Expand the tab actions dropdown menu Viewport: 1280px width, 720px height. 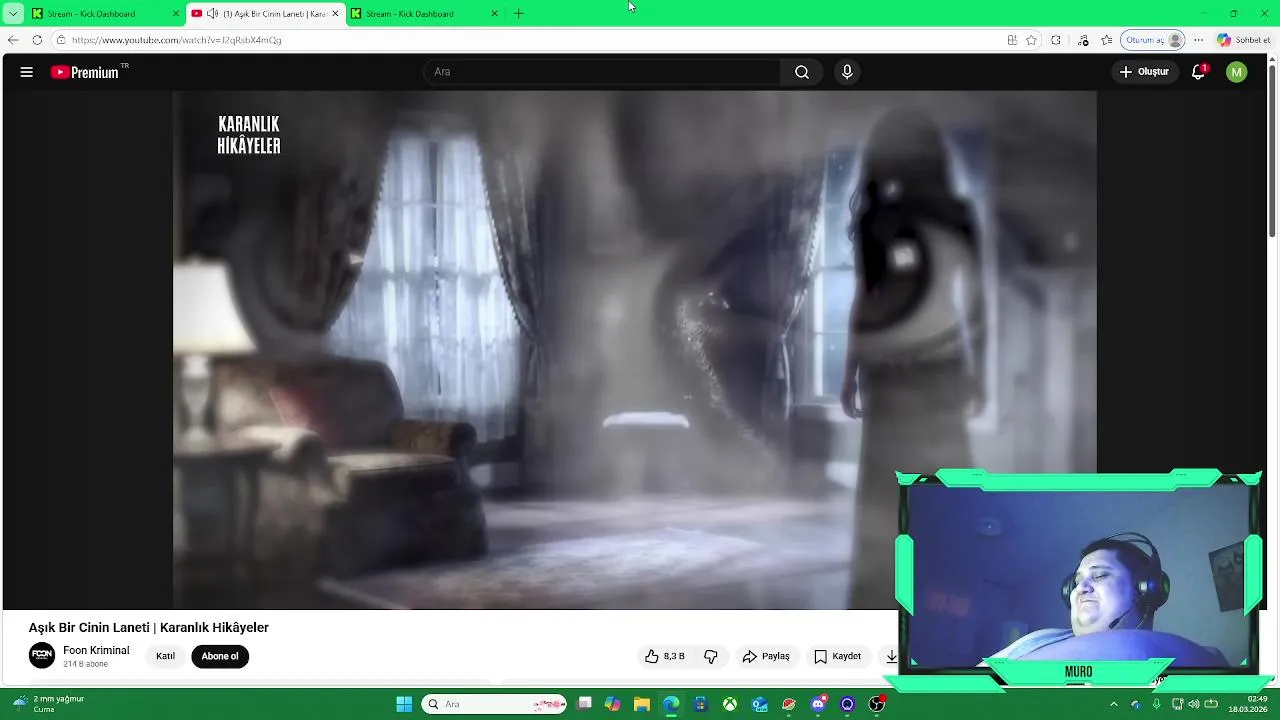pyautogui.click(x=13, y=14)
